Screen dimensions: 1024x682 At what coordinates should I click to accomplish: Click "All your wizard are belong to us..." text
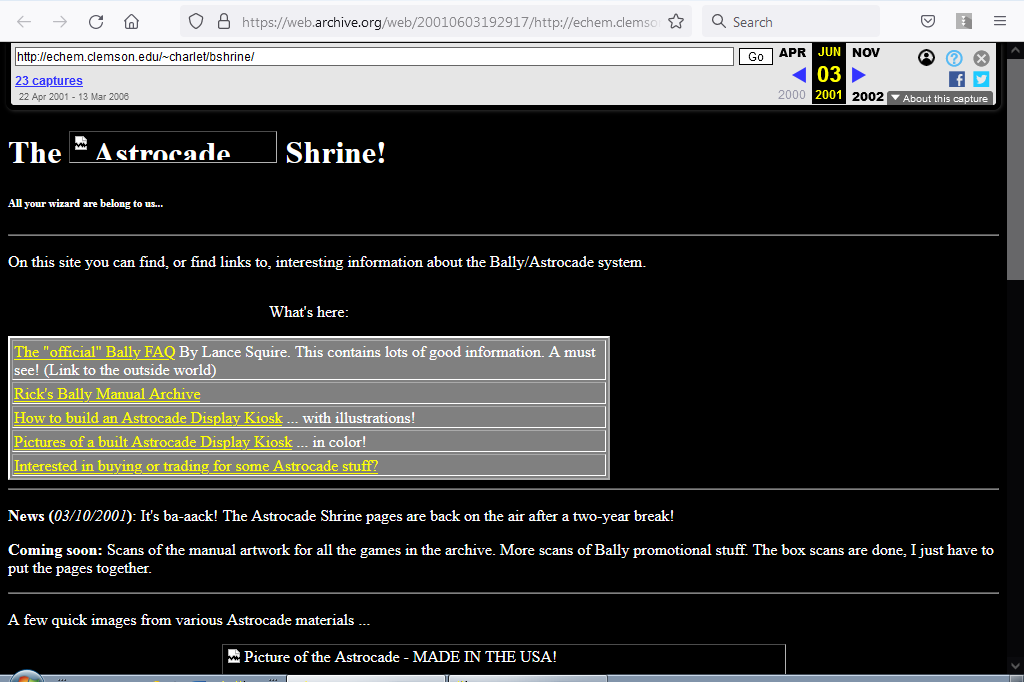tap(86, 204)
